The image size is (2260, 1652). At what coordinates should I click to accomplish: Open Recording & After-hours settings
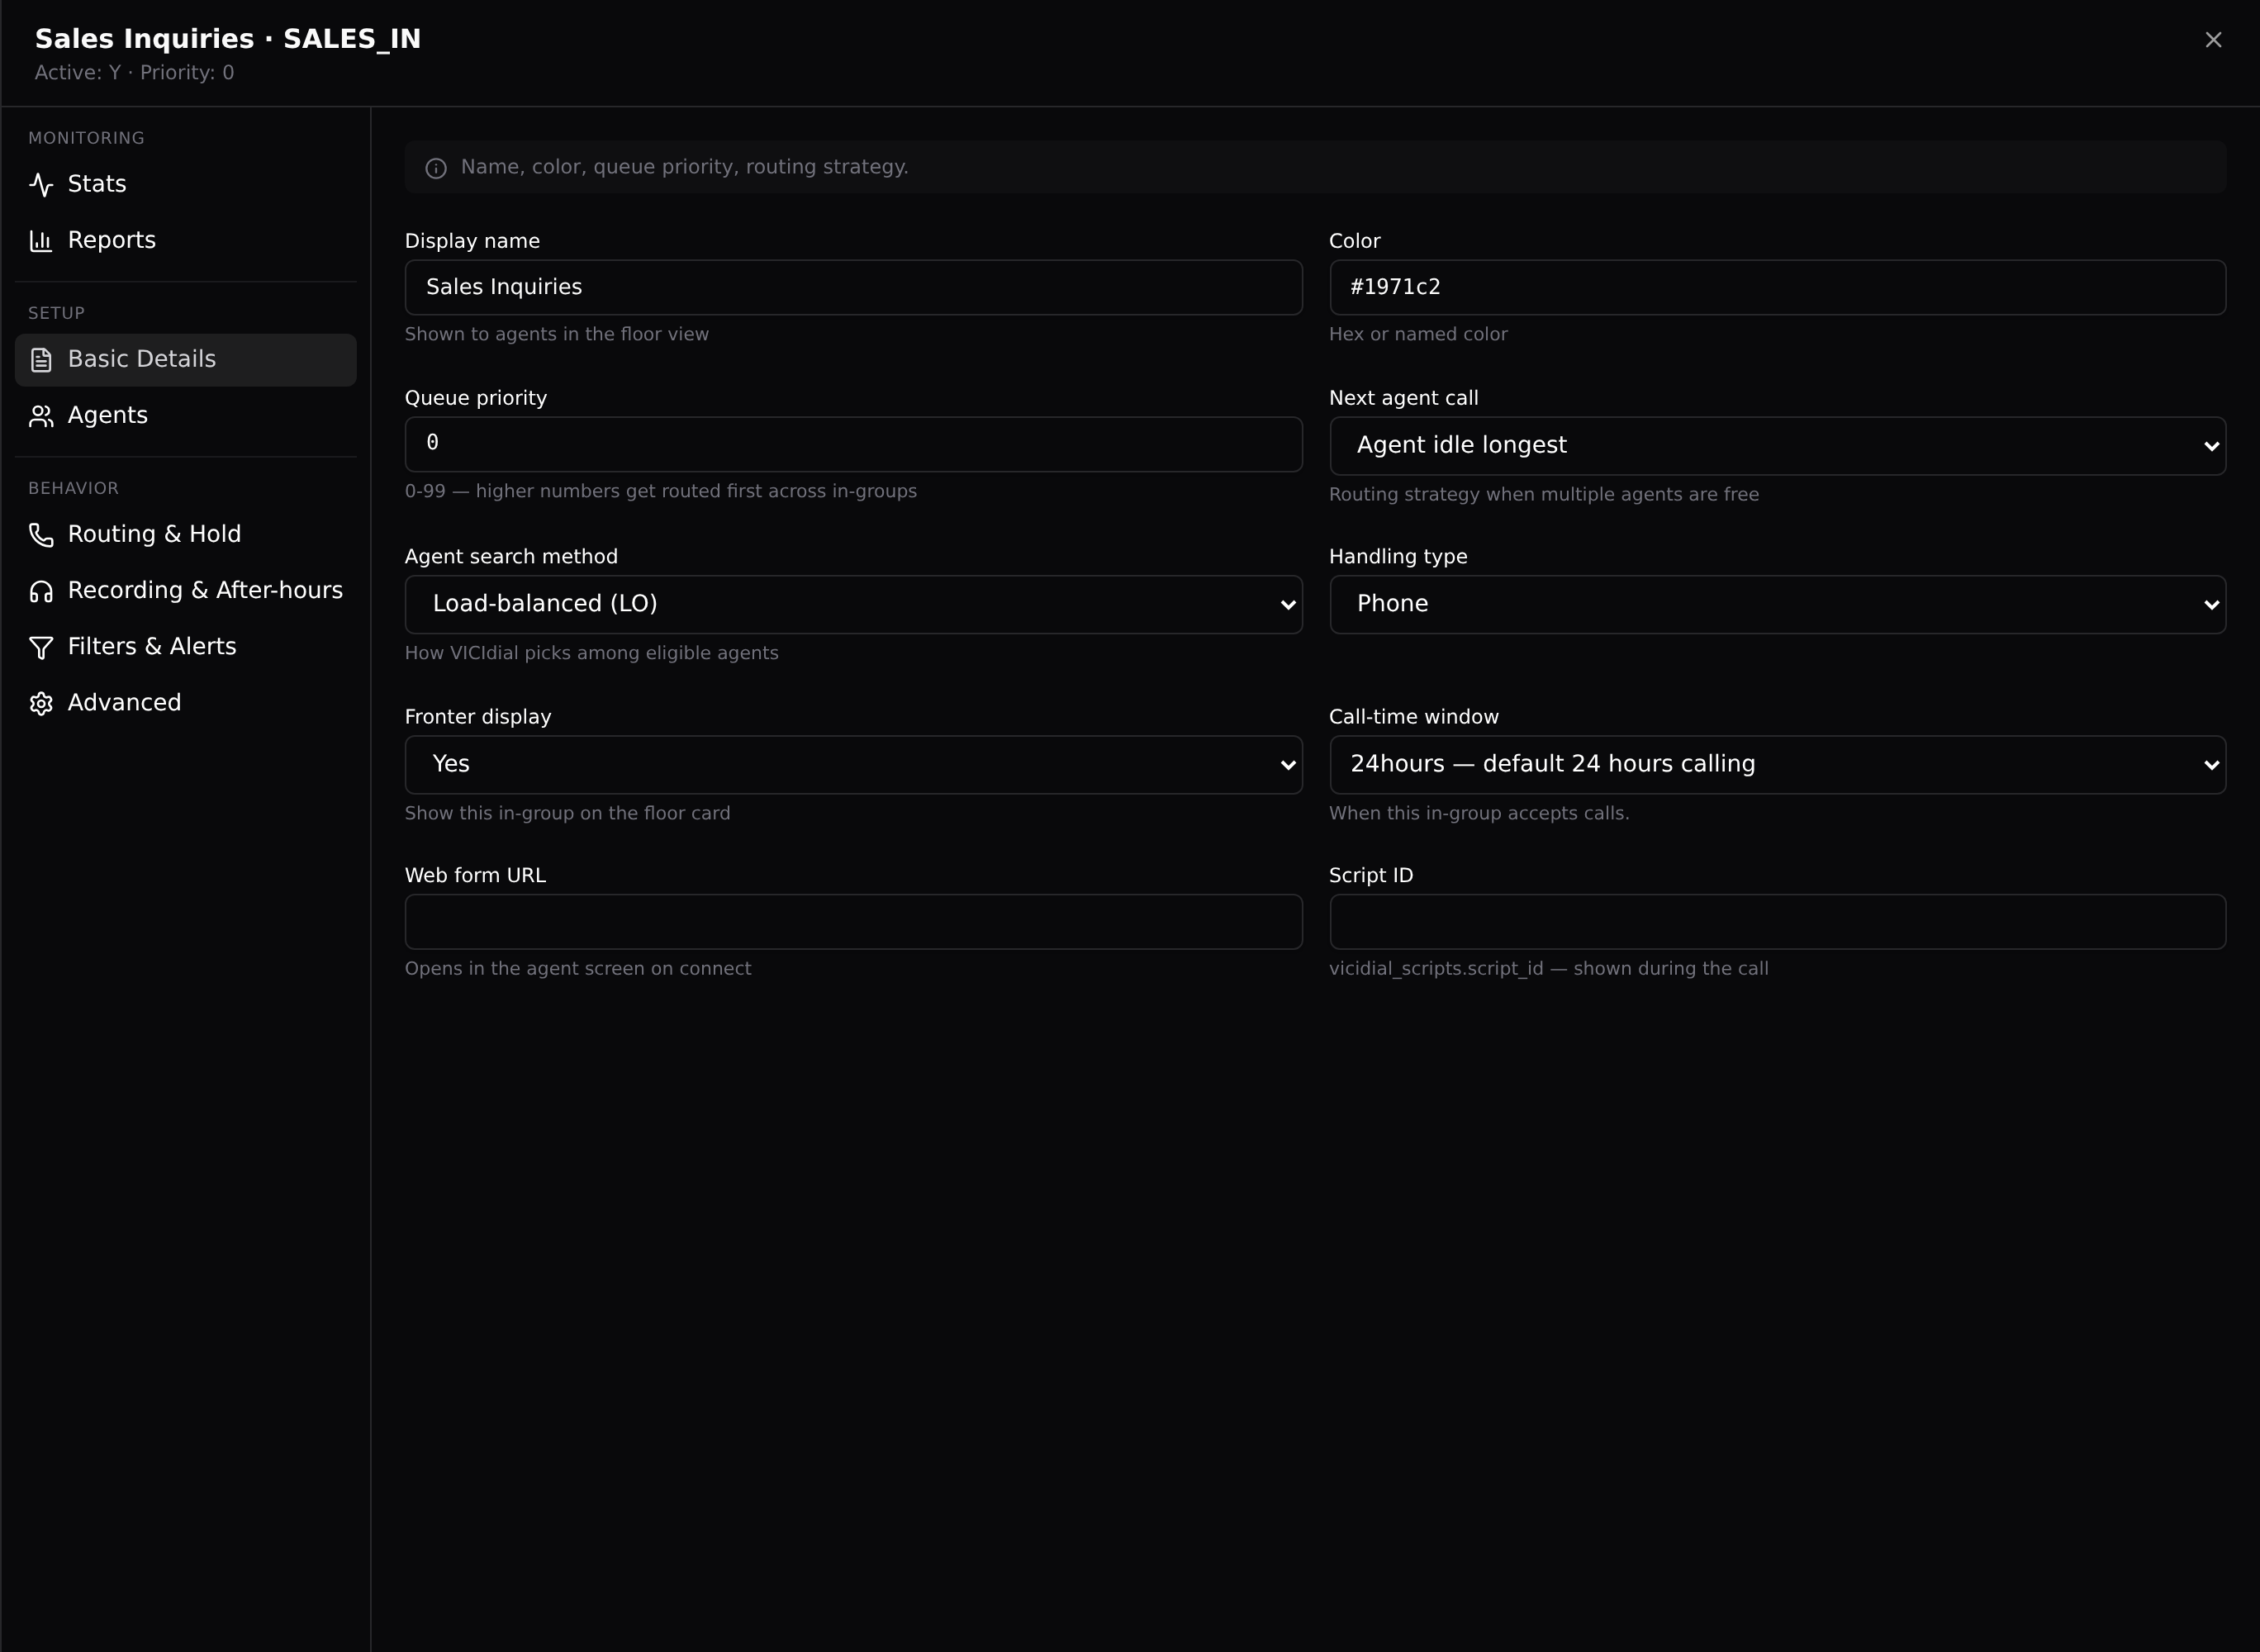tap(186, 591)
